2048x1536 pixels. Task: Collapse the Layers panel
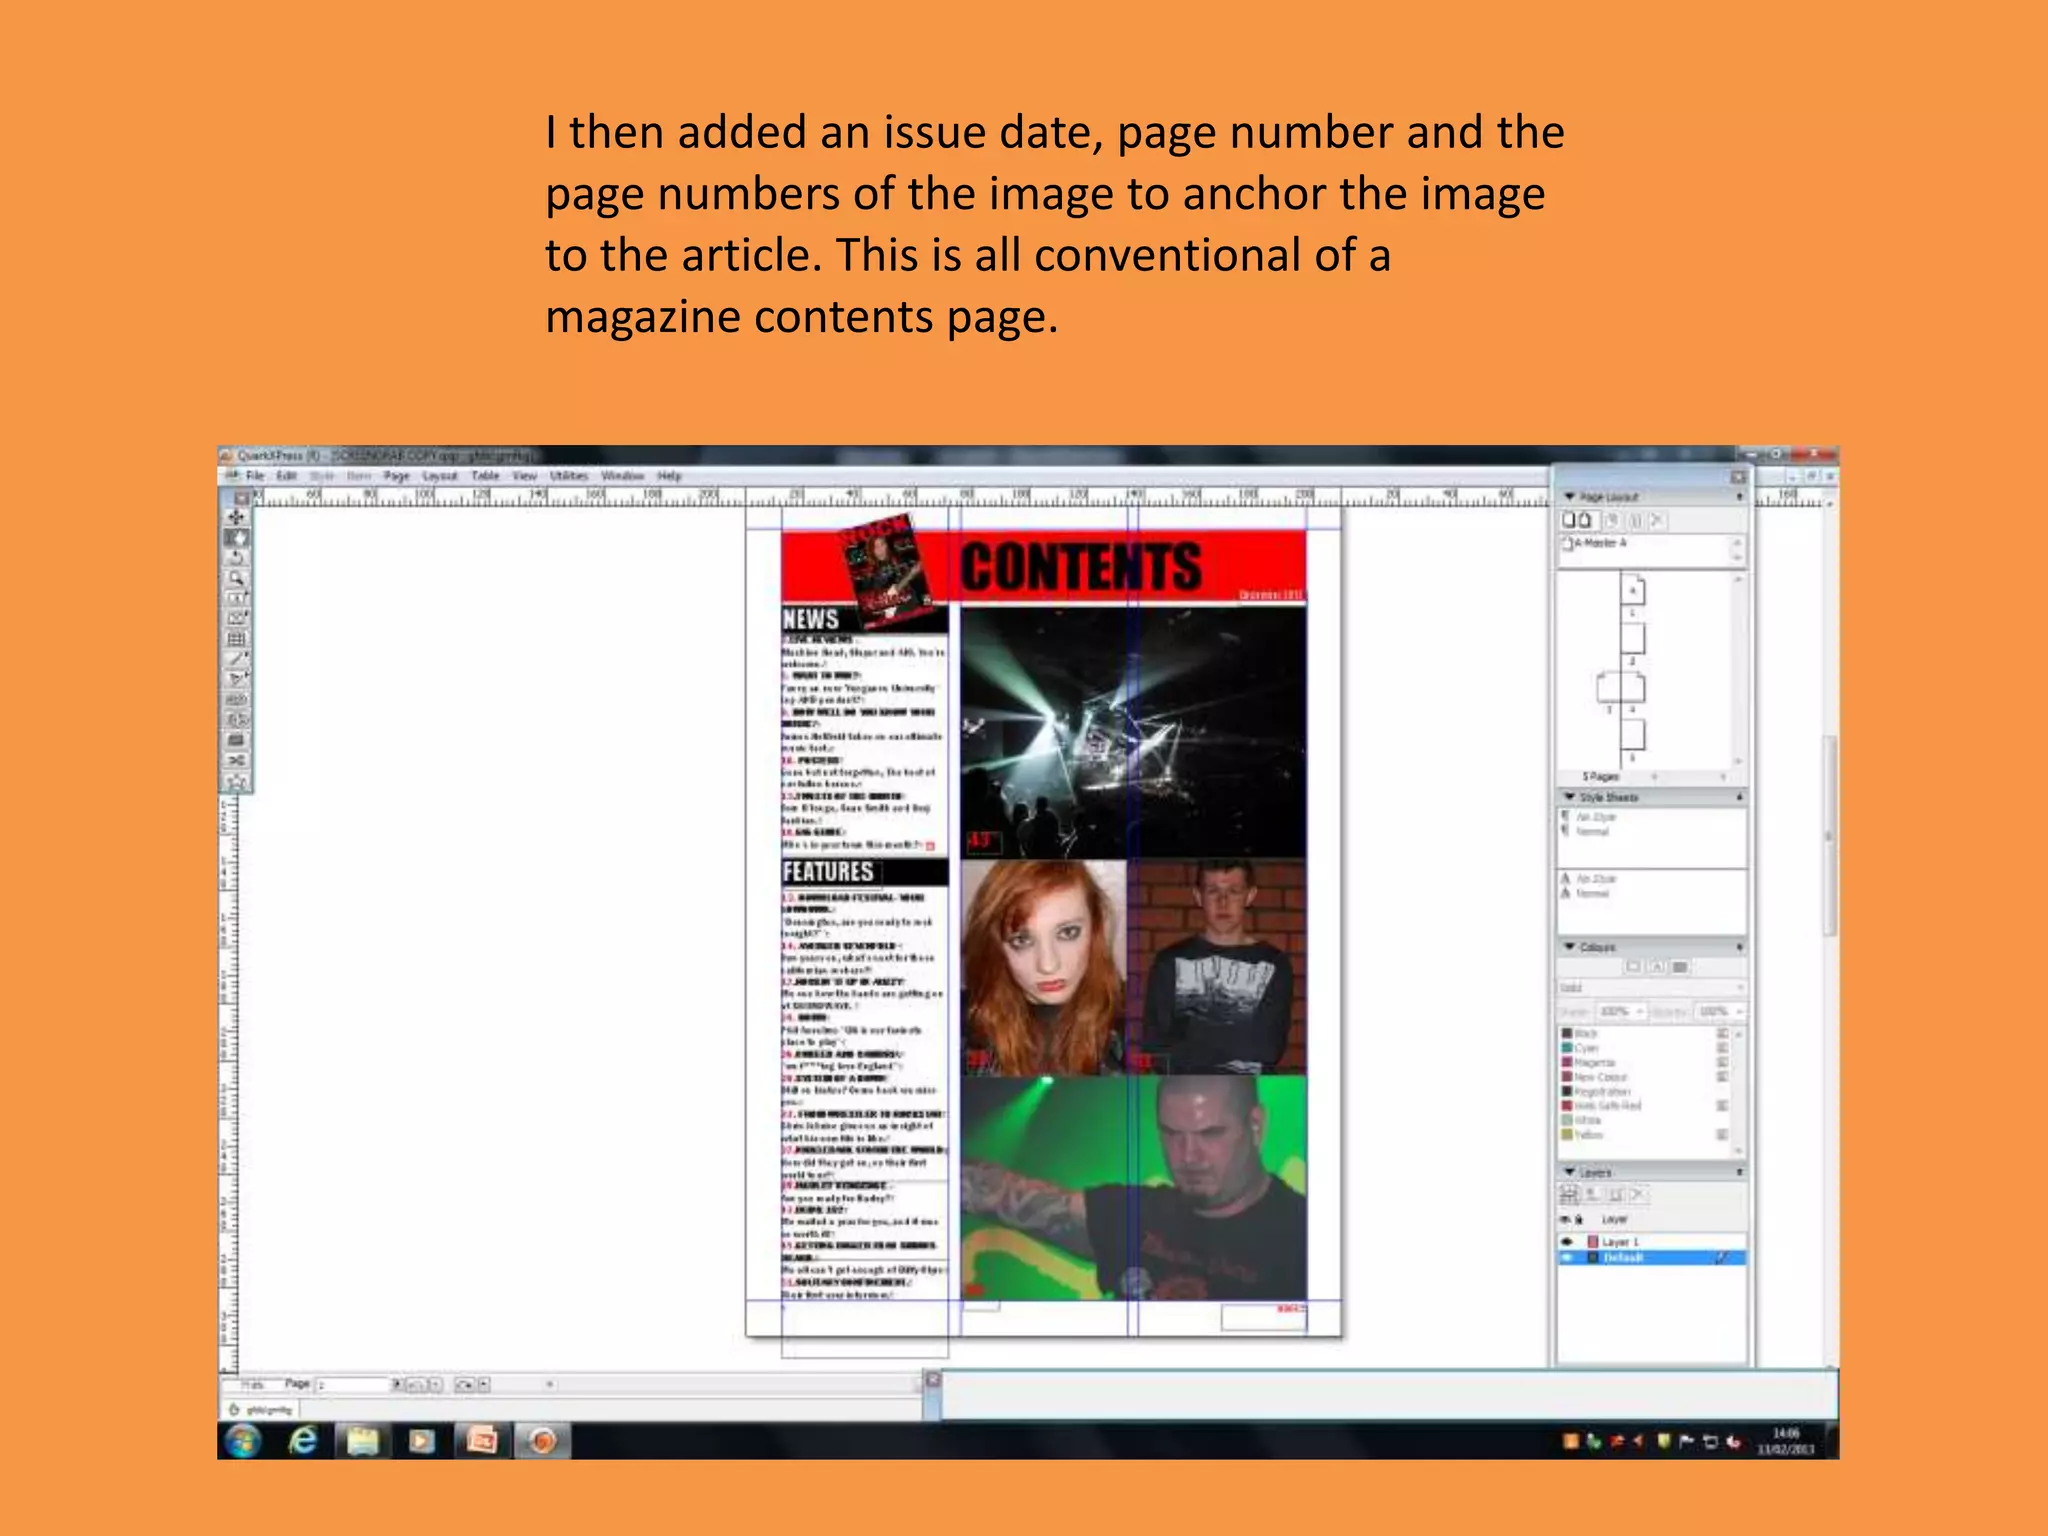[x=1569, y=1172]
